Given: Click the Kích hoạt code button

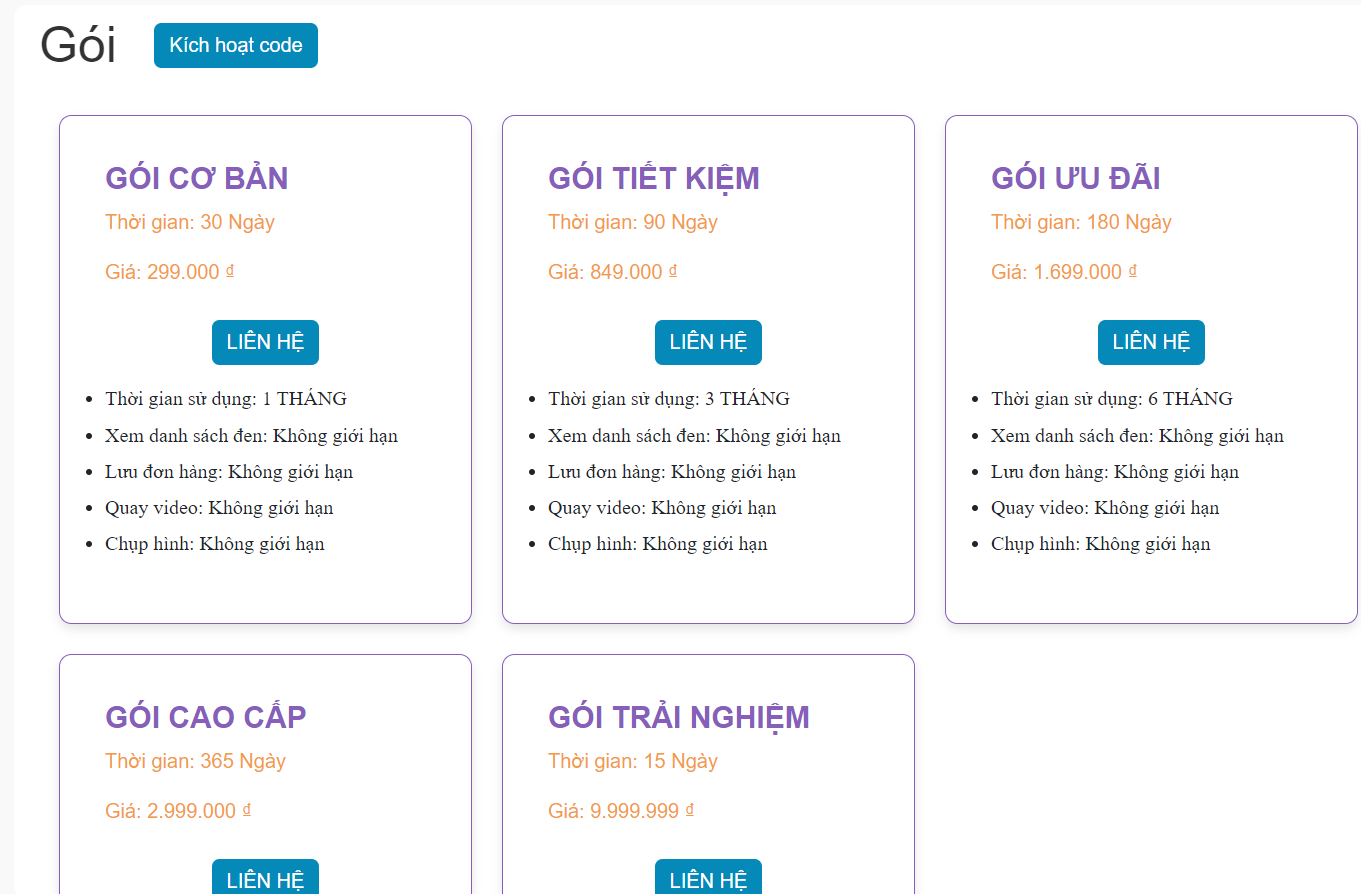Looking at the screenshot, I should tap(236, 46).
